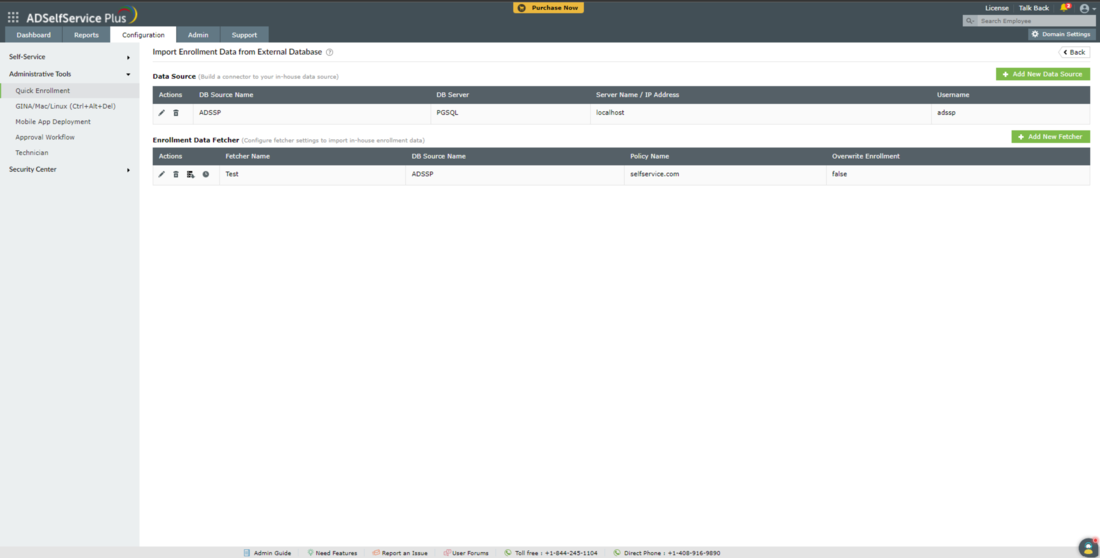Viewport: 1100px width, 558px height.
Task: Select Approval Workflow in the sidebar
Action: click(x=45, y=137)
